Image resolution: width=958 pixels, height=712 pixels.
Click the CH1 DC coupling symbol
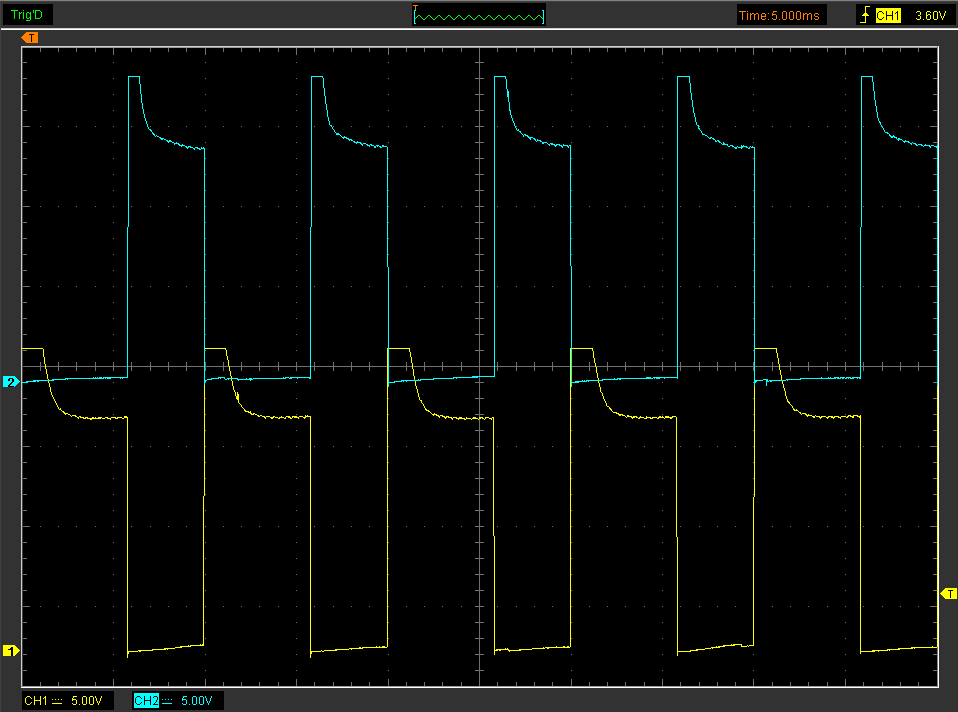(x=58, y=701)
